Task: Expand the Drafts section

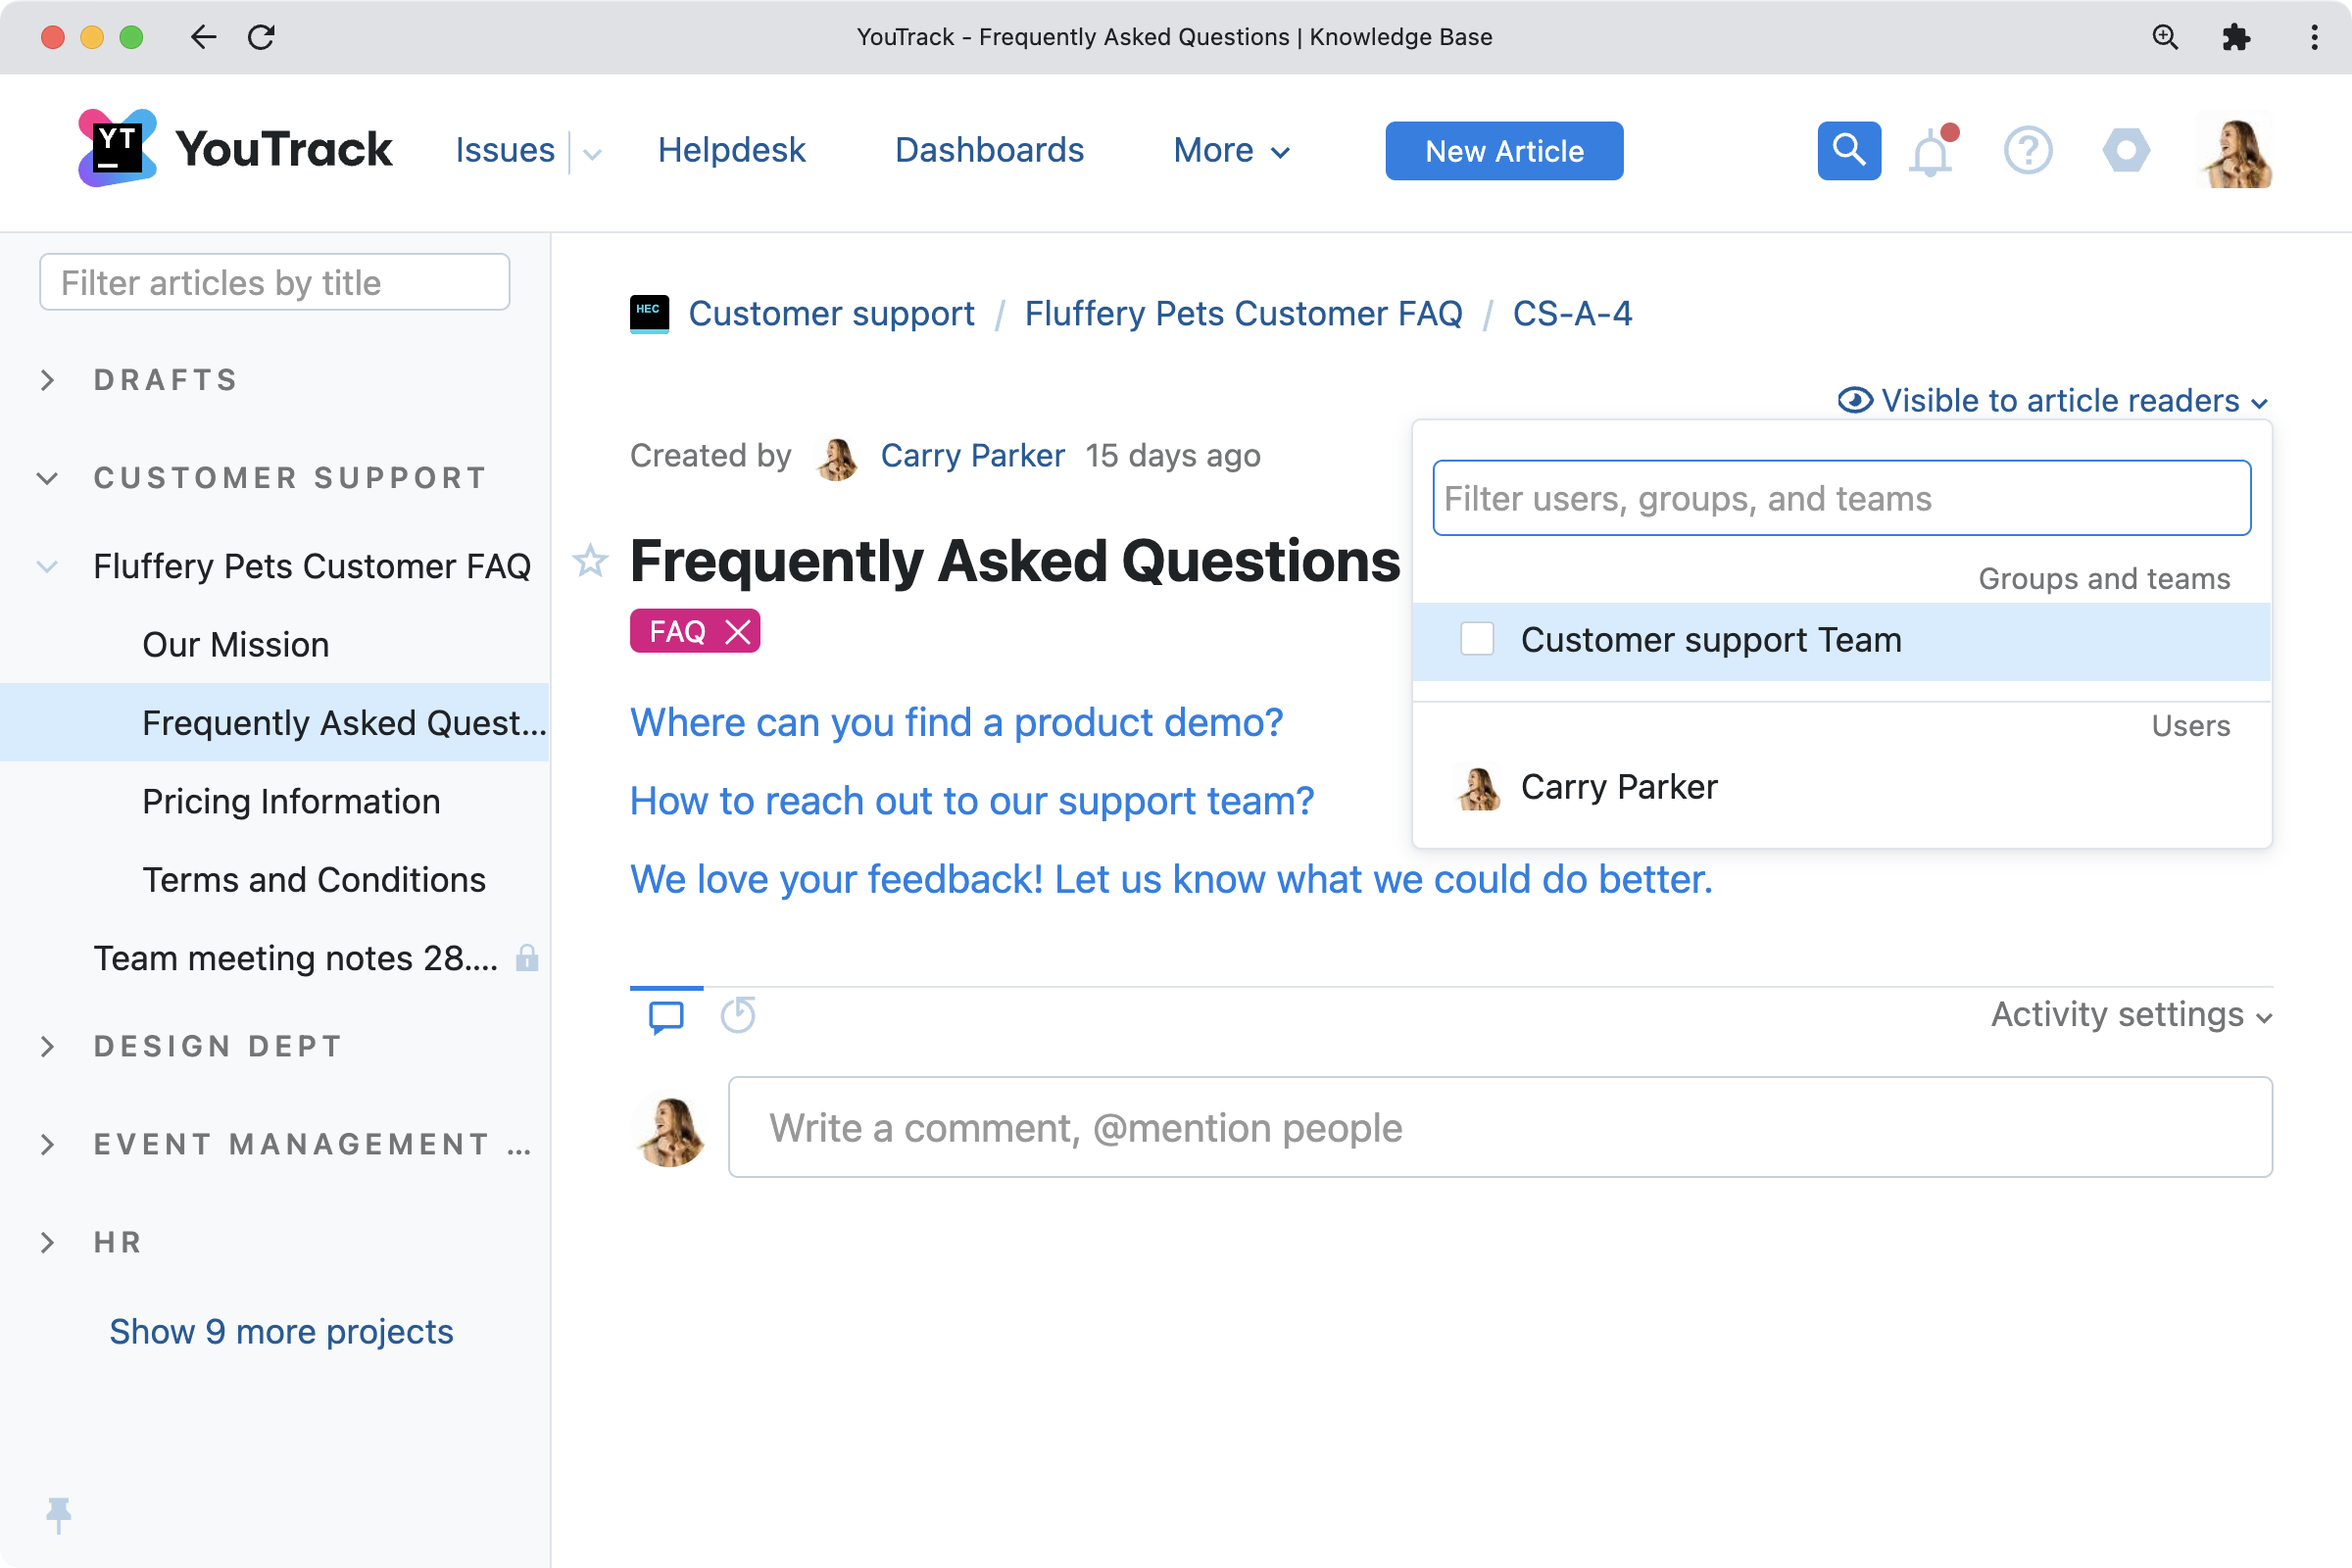Action: coord(47,380)
